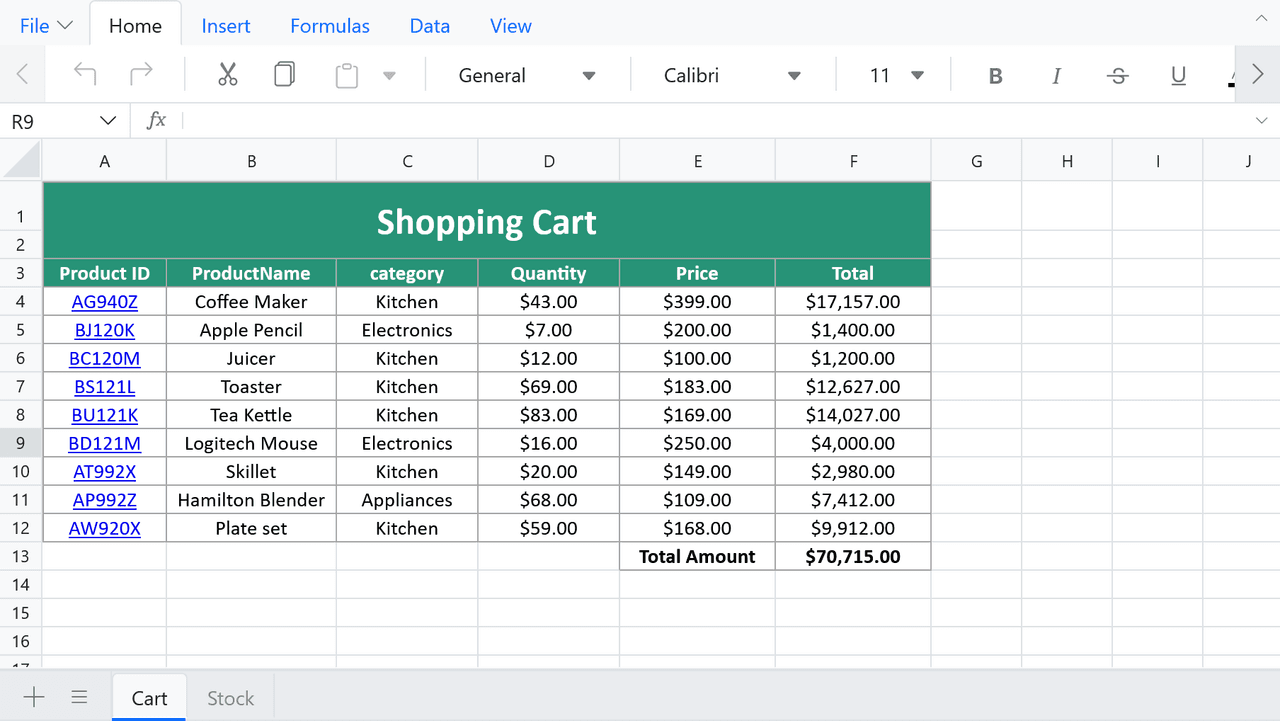Open the AT992X product link
Viewport: 1280px width, 721px height.
tap(105, 472)
